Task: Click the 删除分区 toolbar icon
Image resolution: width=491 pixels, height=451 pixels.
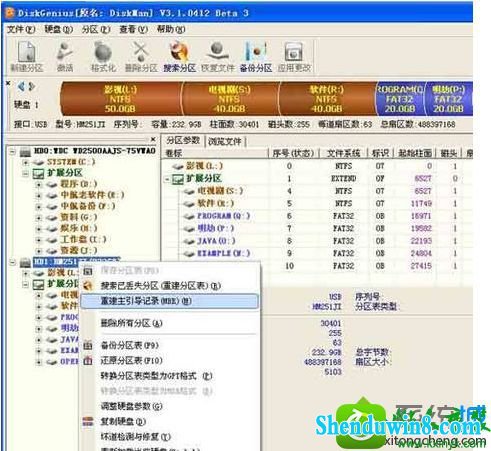Action: click(141, 56)
